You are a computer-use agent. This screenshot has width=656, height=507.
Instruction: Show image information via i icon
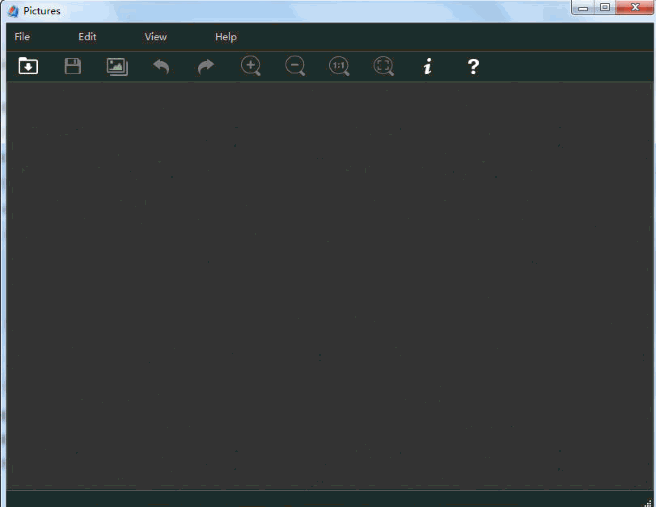pos(428,67)
